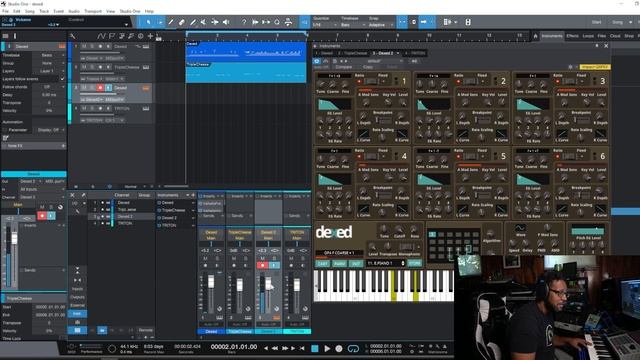Mute the Dexed mixer channel

(205, 258)
